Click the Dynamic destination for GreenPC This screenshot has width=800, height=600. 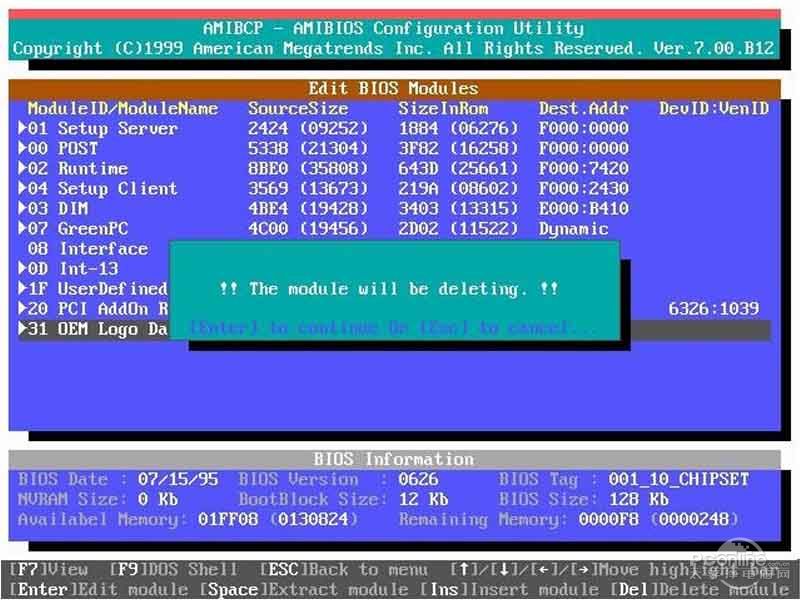point(573,229)
